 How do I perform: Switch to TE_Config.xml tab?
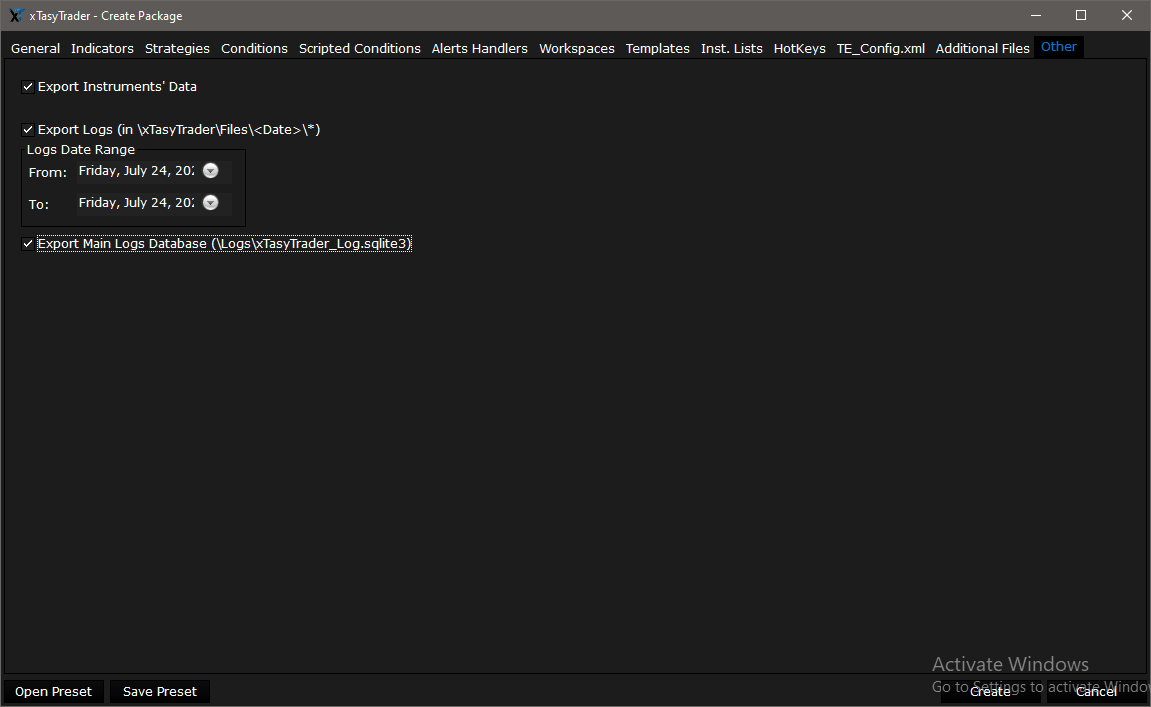pos(880,48)
